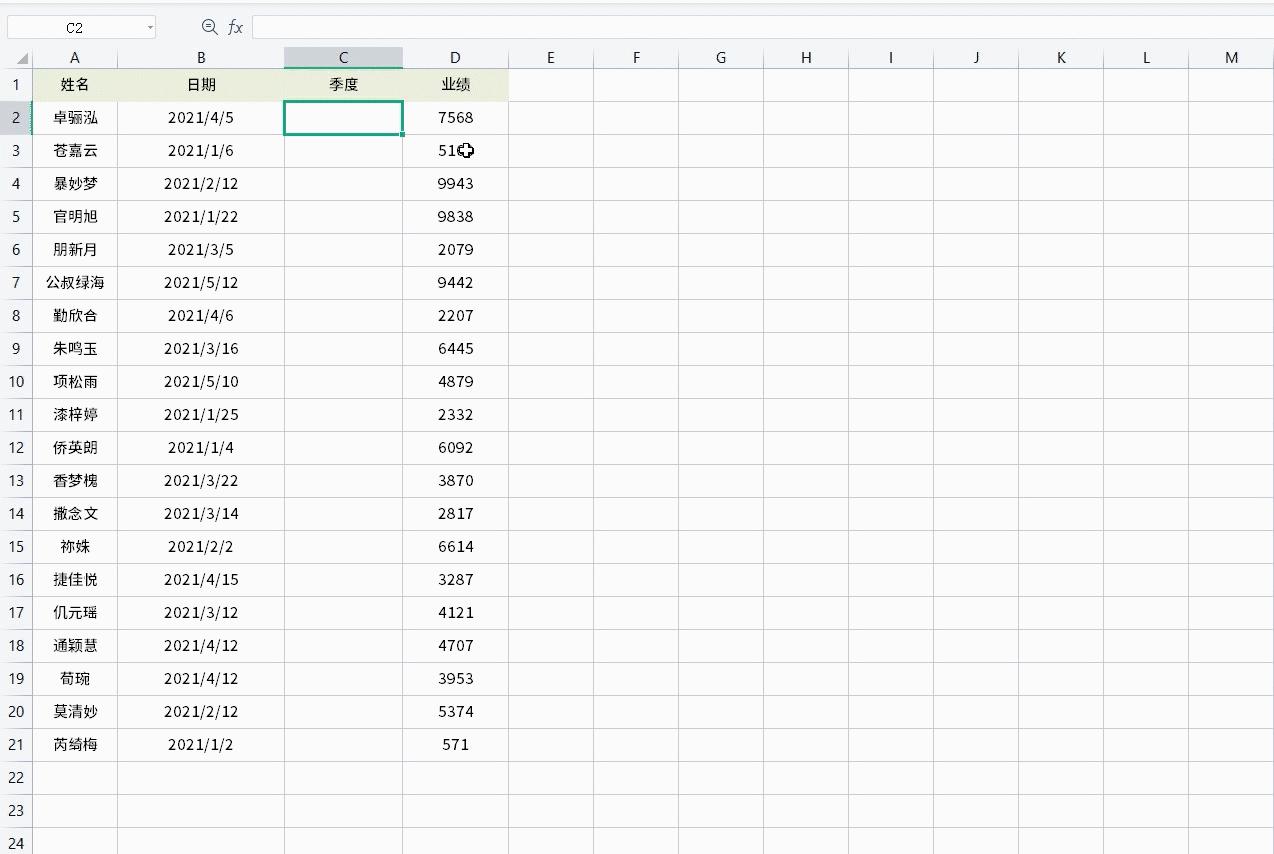Click the select-all corner triangle
Viewport: 1274px width, 854px height.
[x=21, y=58]
